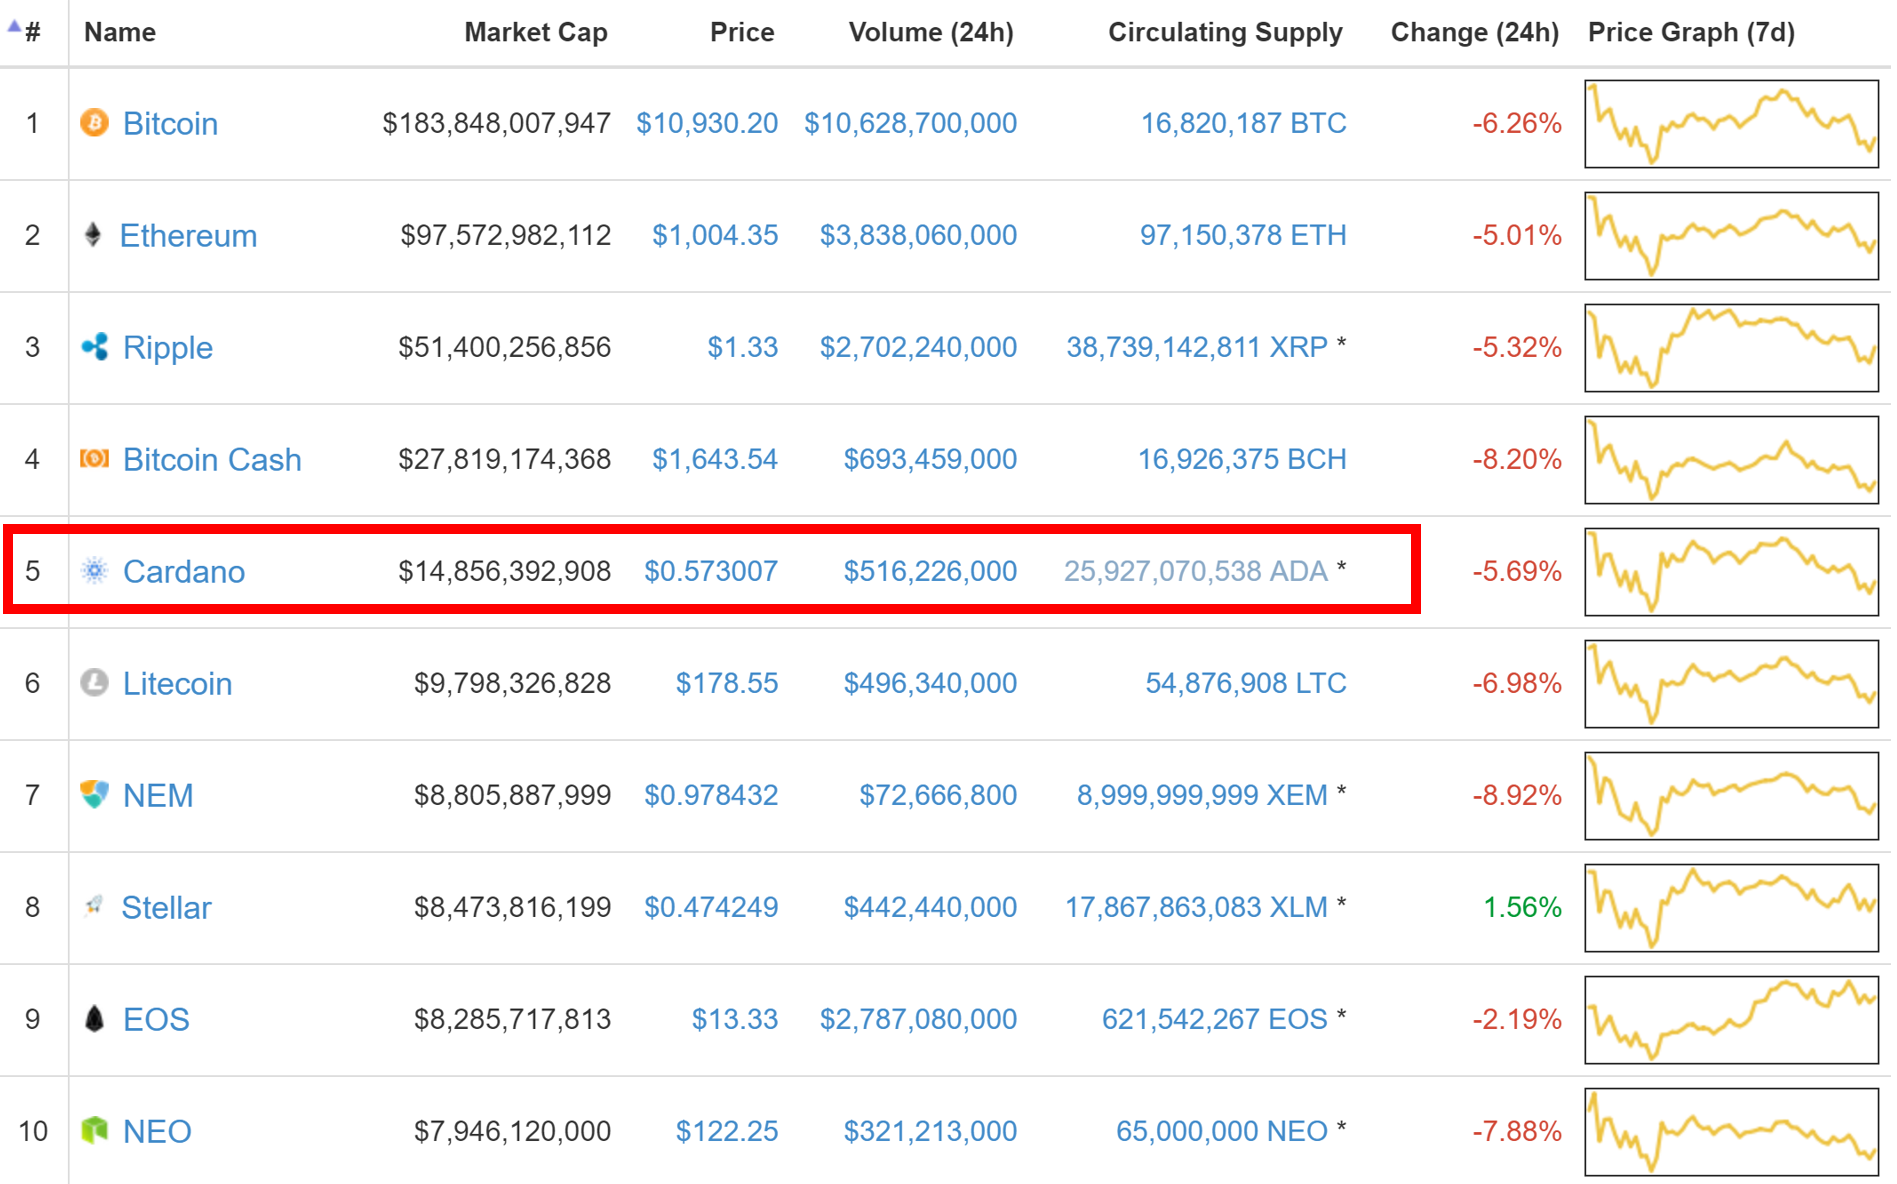Click the EOS logo icon
The height and width of the screenshot is (1184, 1897).
click(x=94, y=1019)
